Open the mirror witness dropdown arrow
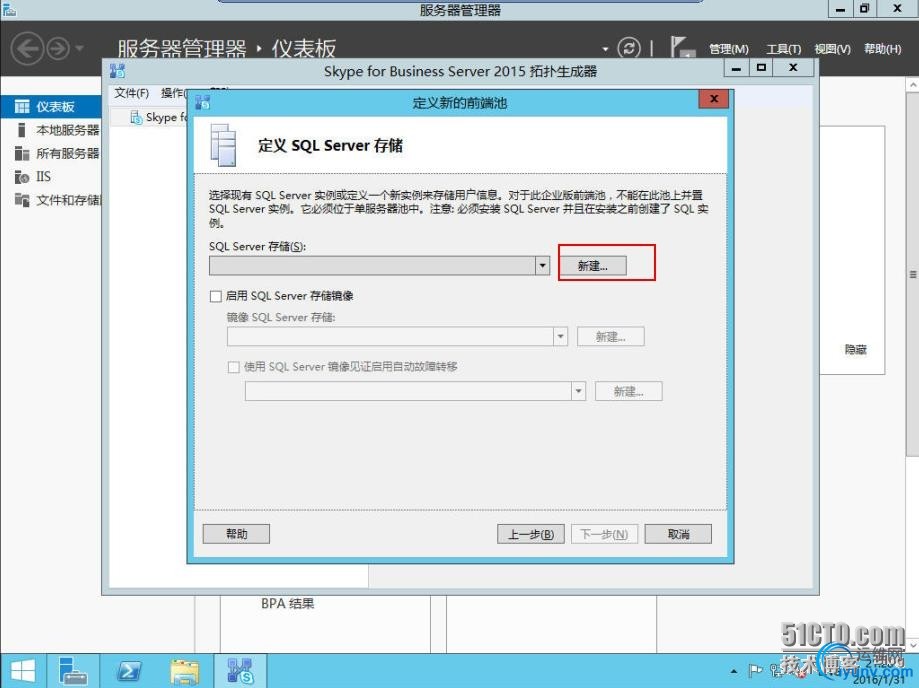This screenshot has width=919, height=688. [578, 391]
